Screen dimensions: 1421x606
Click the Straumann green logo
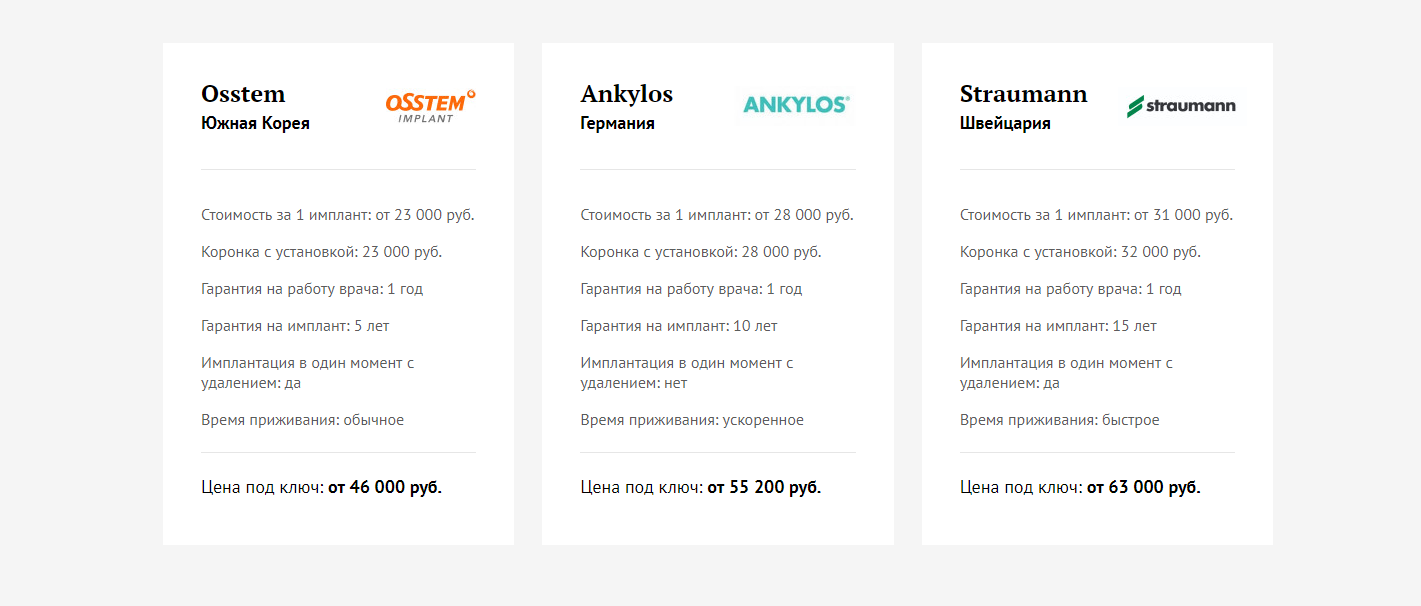[1181, 106]
